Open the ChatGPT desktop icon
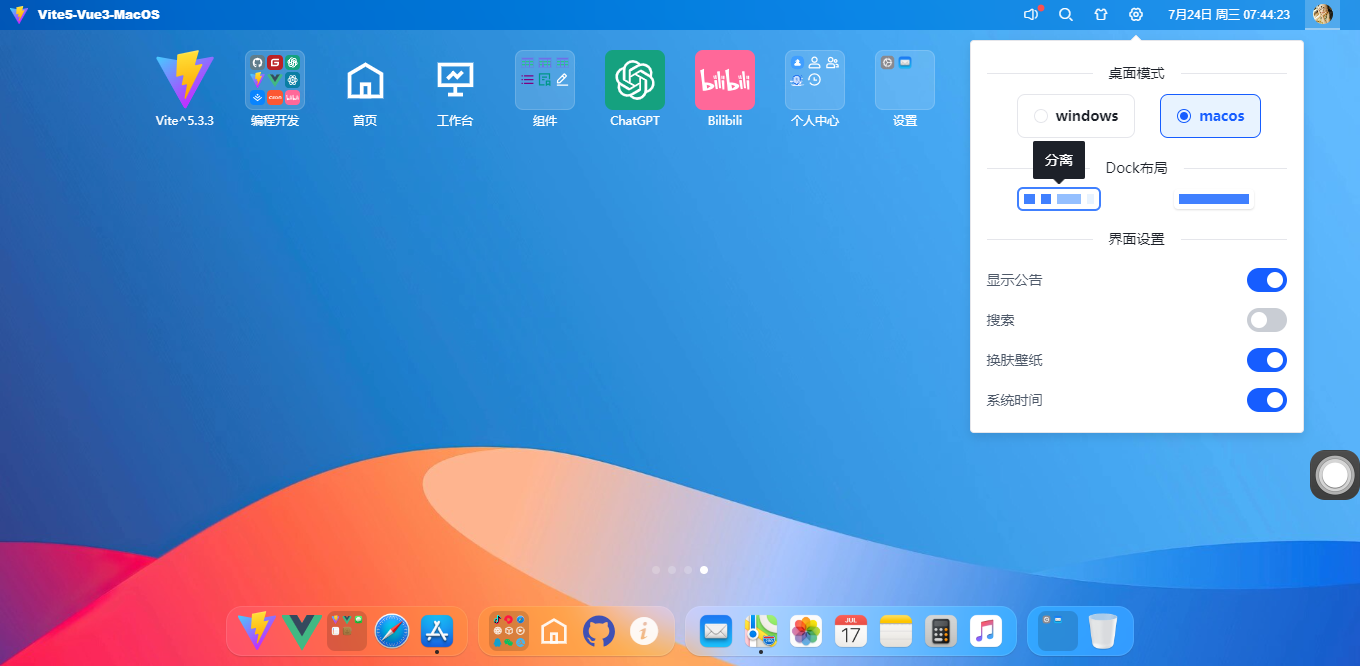 635,79
